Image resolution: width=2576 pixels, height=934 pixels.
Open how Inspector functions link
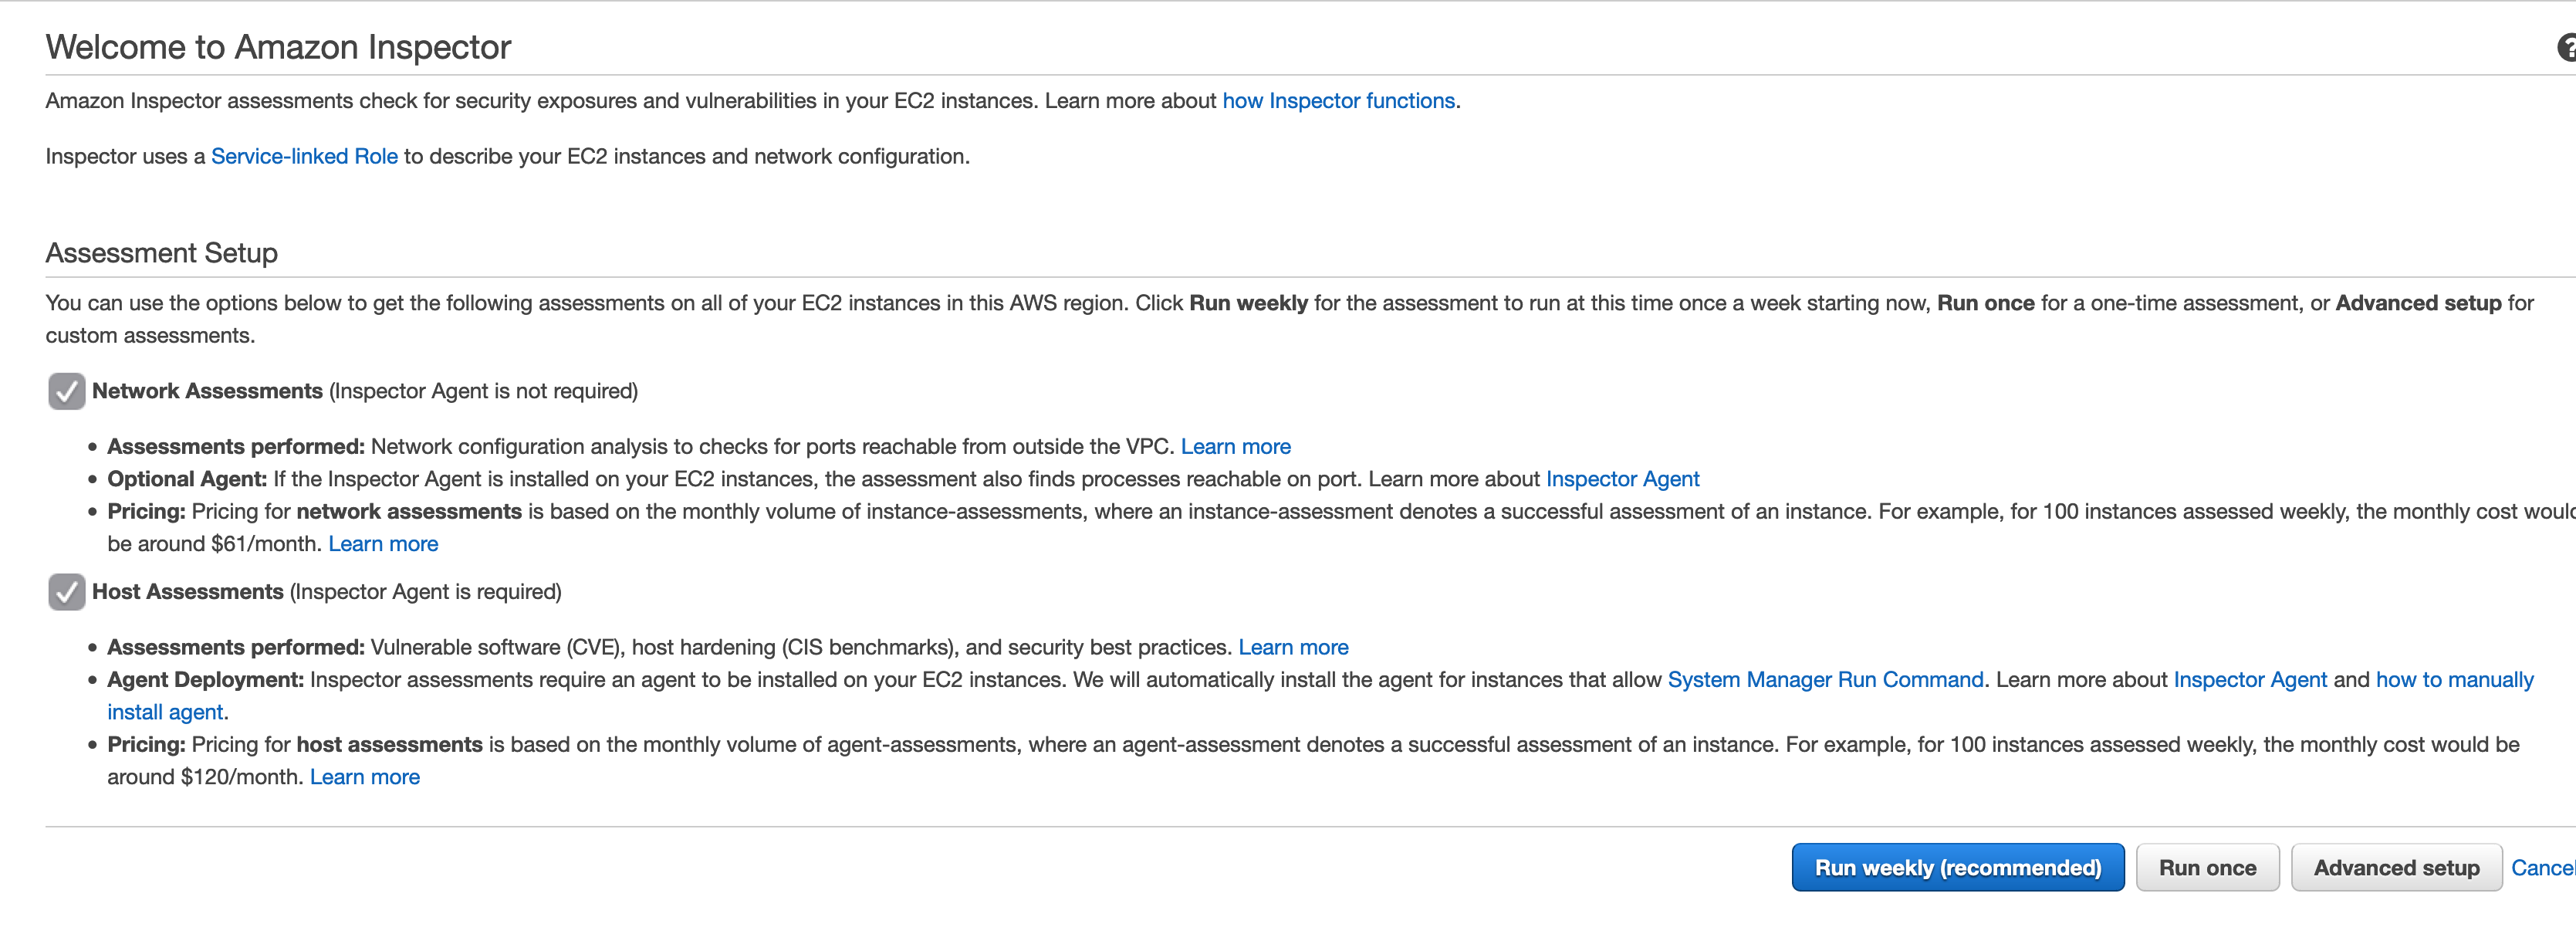[1338, 101]
